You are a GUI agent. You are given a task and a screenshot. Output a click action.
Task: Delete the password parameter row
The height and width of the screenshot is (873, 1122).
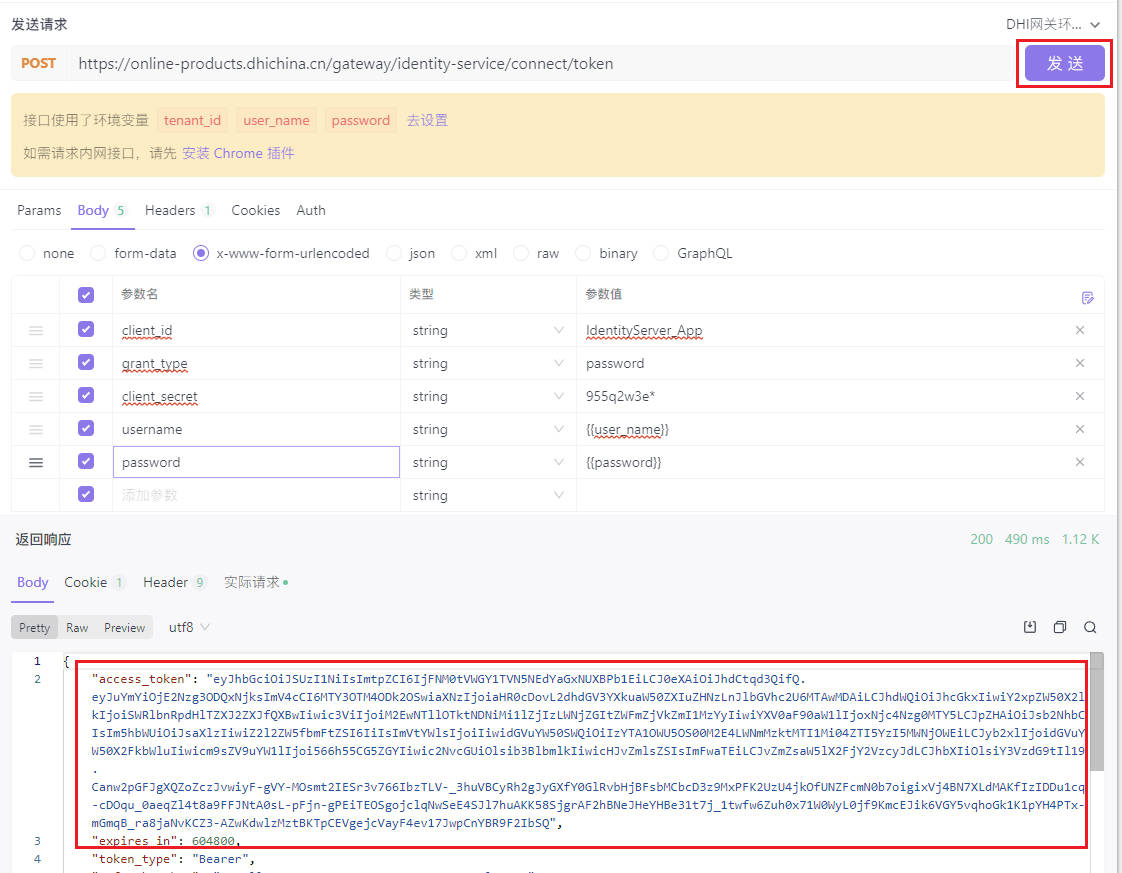tap(1080, 462)
